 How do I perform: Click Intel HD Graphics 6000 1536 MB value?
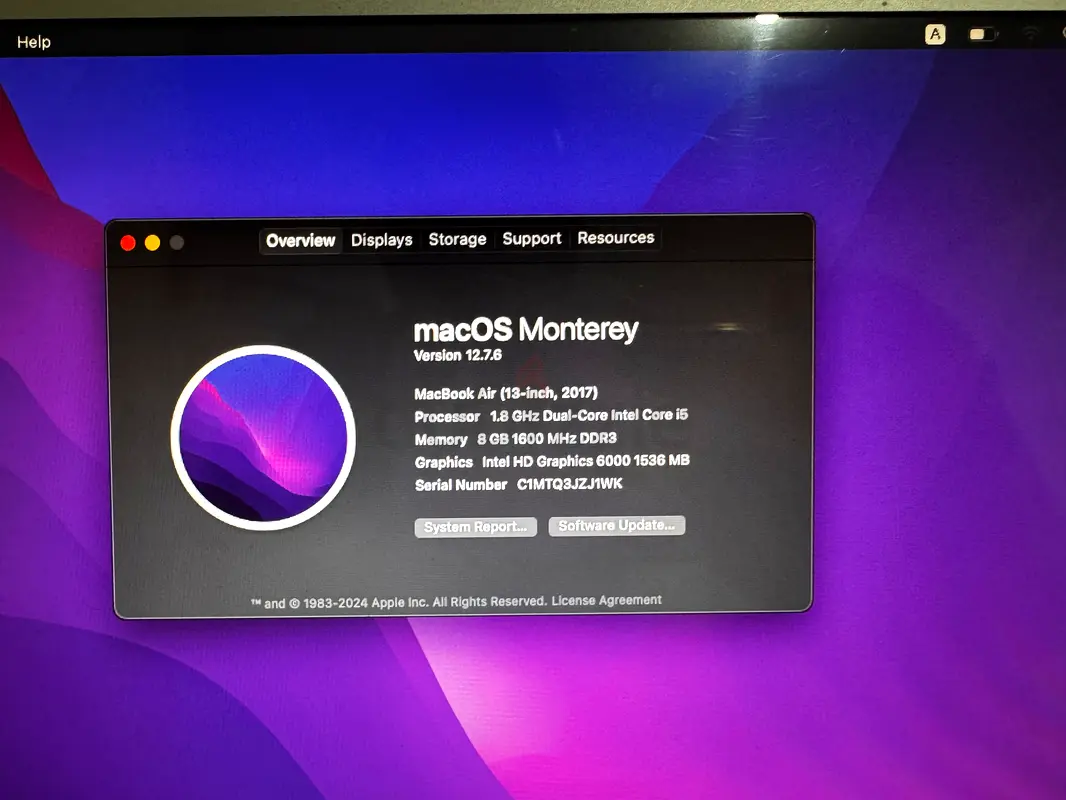coord(586,461)
